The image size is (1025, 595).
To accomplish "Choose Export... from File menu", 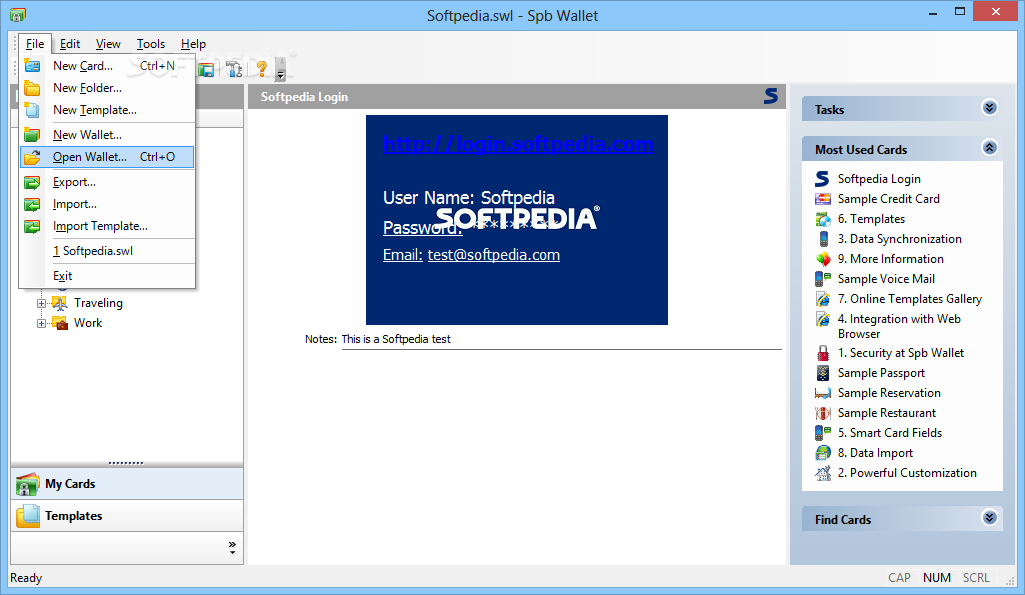I will [107, 182].
